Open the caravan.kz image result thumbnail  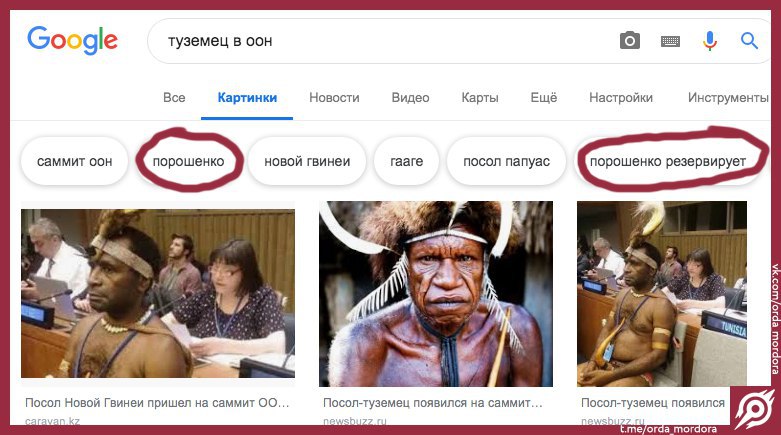tap(158, 293)
